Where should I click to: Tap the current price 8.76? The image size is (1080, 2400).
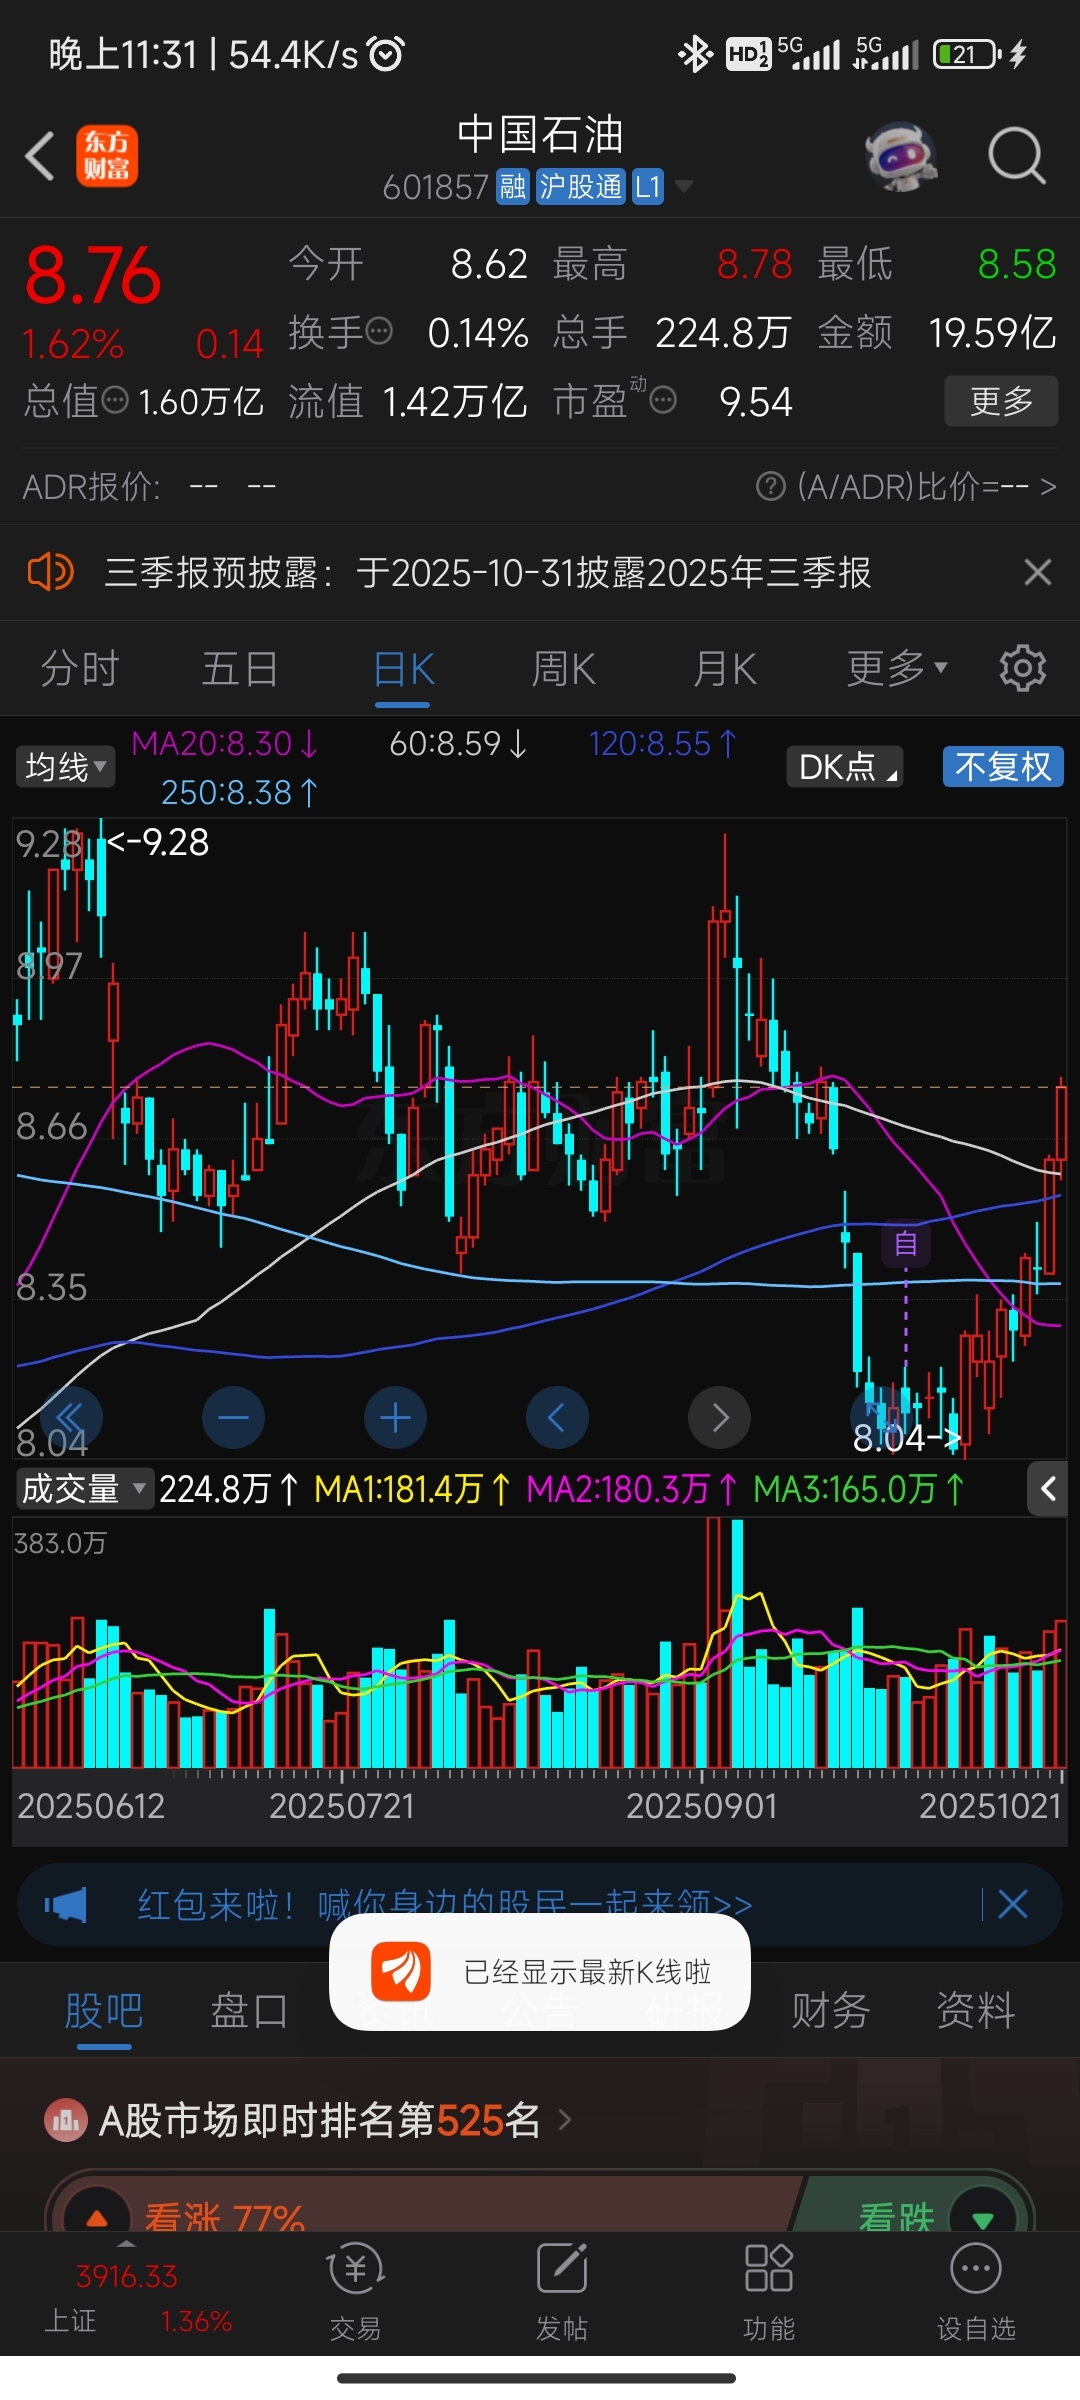(93, 274)
